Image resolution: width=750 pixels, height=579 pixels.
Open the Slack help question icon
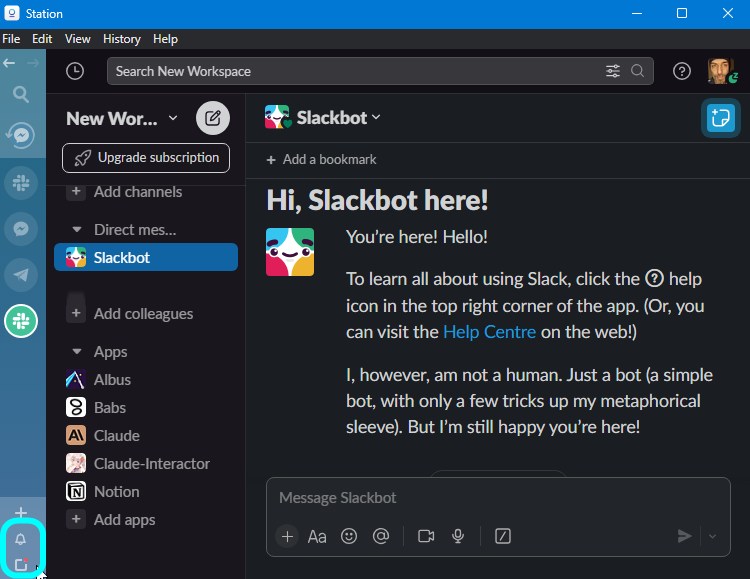coord(682,71)
